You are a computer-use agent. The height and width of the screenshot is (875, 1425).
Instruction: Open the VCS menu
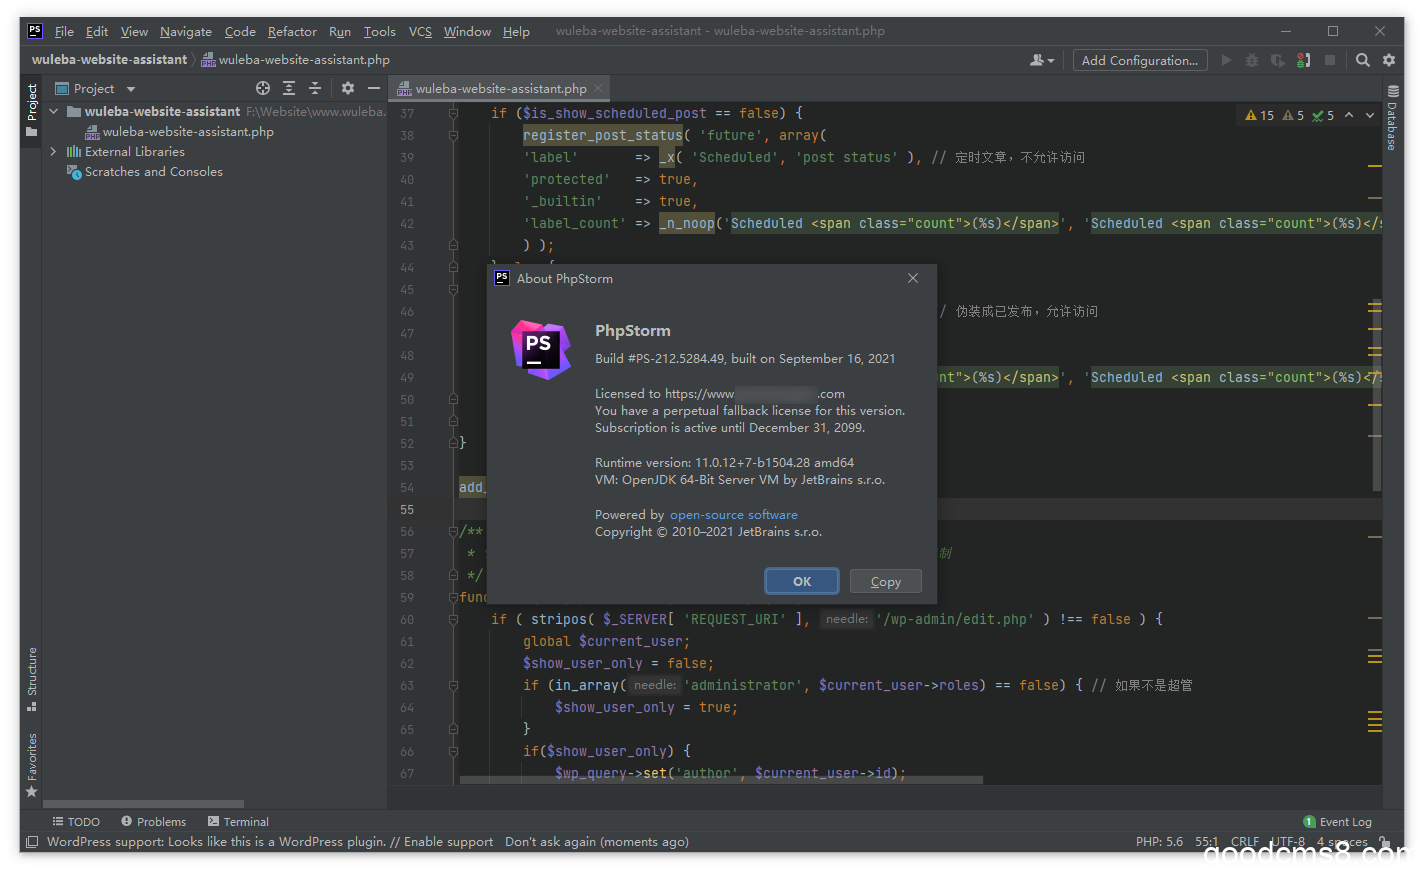pyautogui.click(x=421, y=32)
